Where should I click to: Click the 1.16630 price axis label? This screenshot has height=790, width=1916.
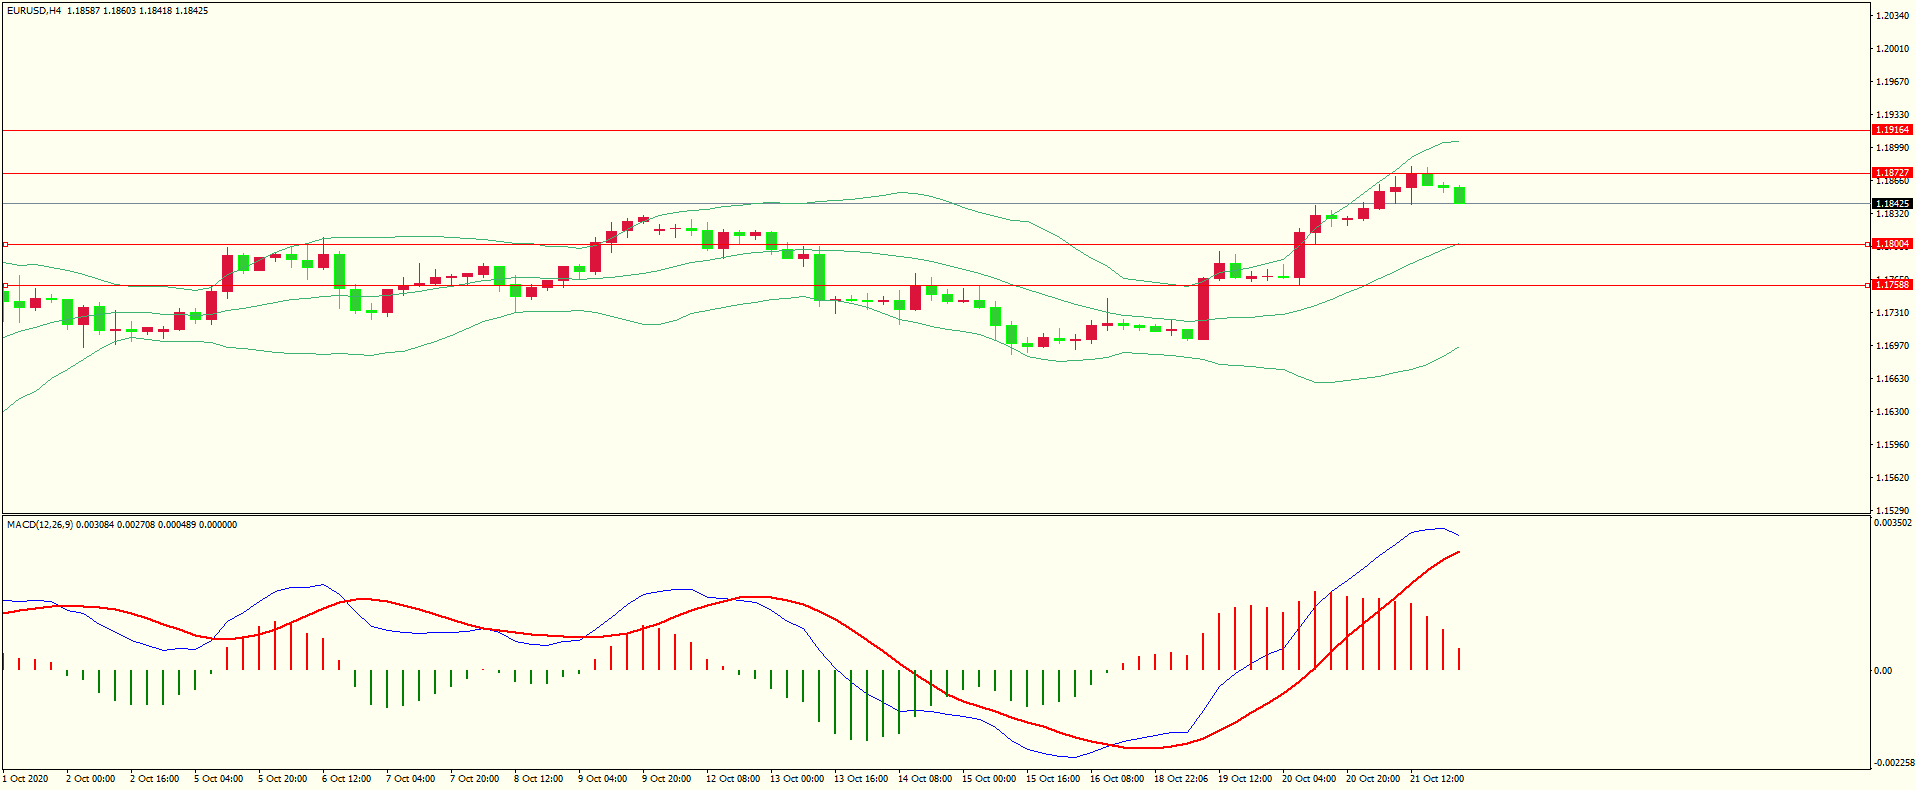click(1893, 379)
